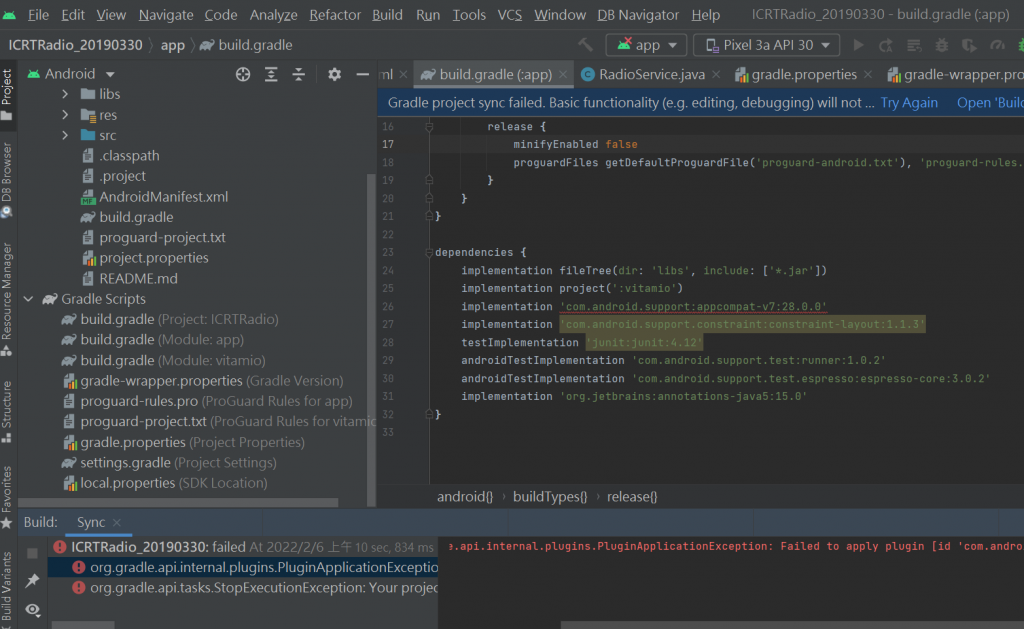Screen dimensions: 1024x629
Task: Open the DB Navigator menu
Action: click(638, 14)
